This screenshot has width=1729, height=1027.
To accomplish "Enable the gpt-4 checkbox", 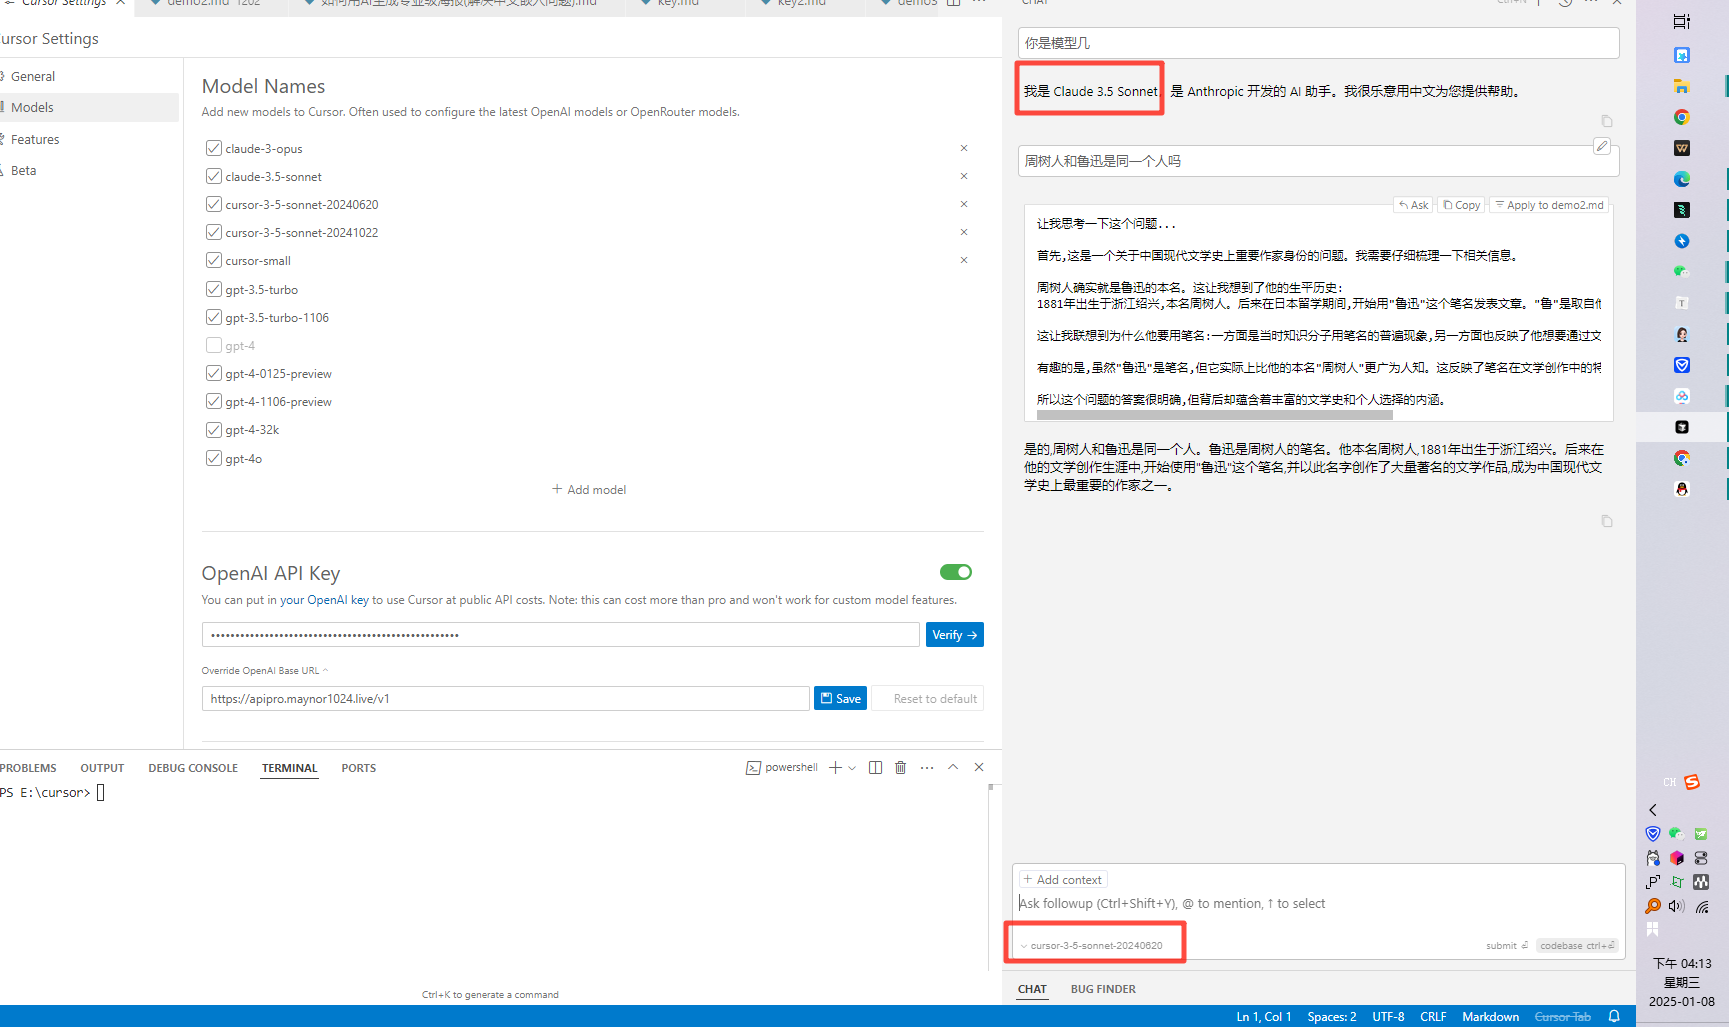I will (213, 345).
